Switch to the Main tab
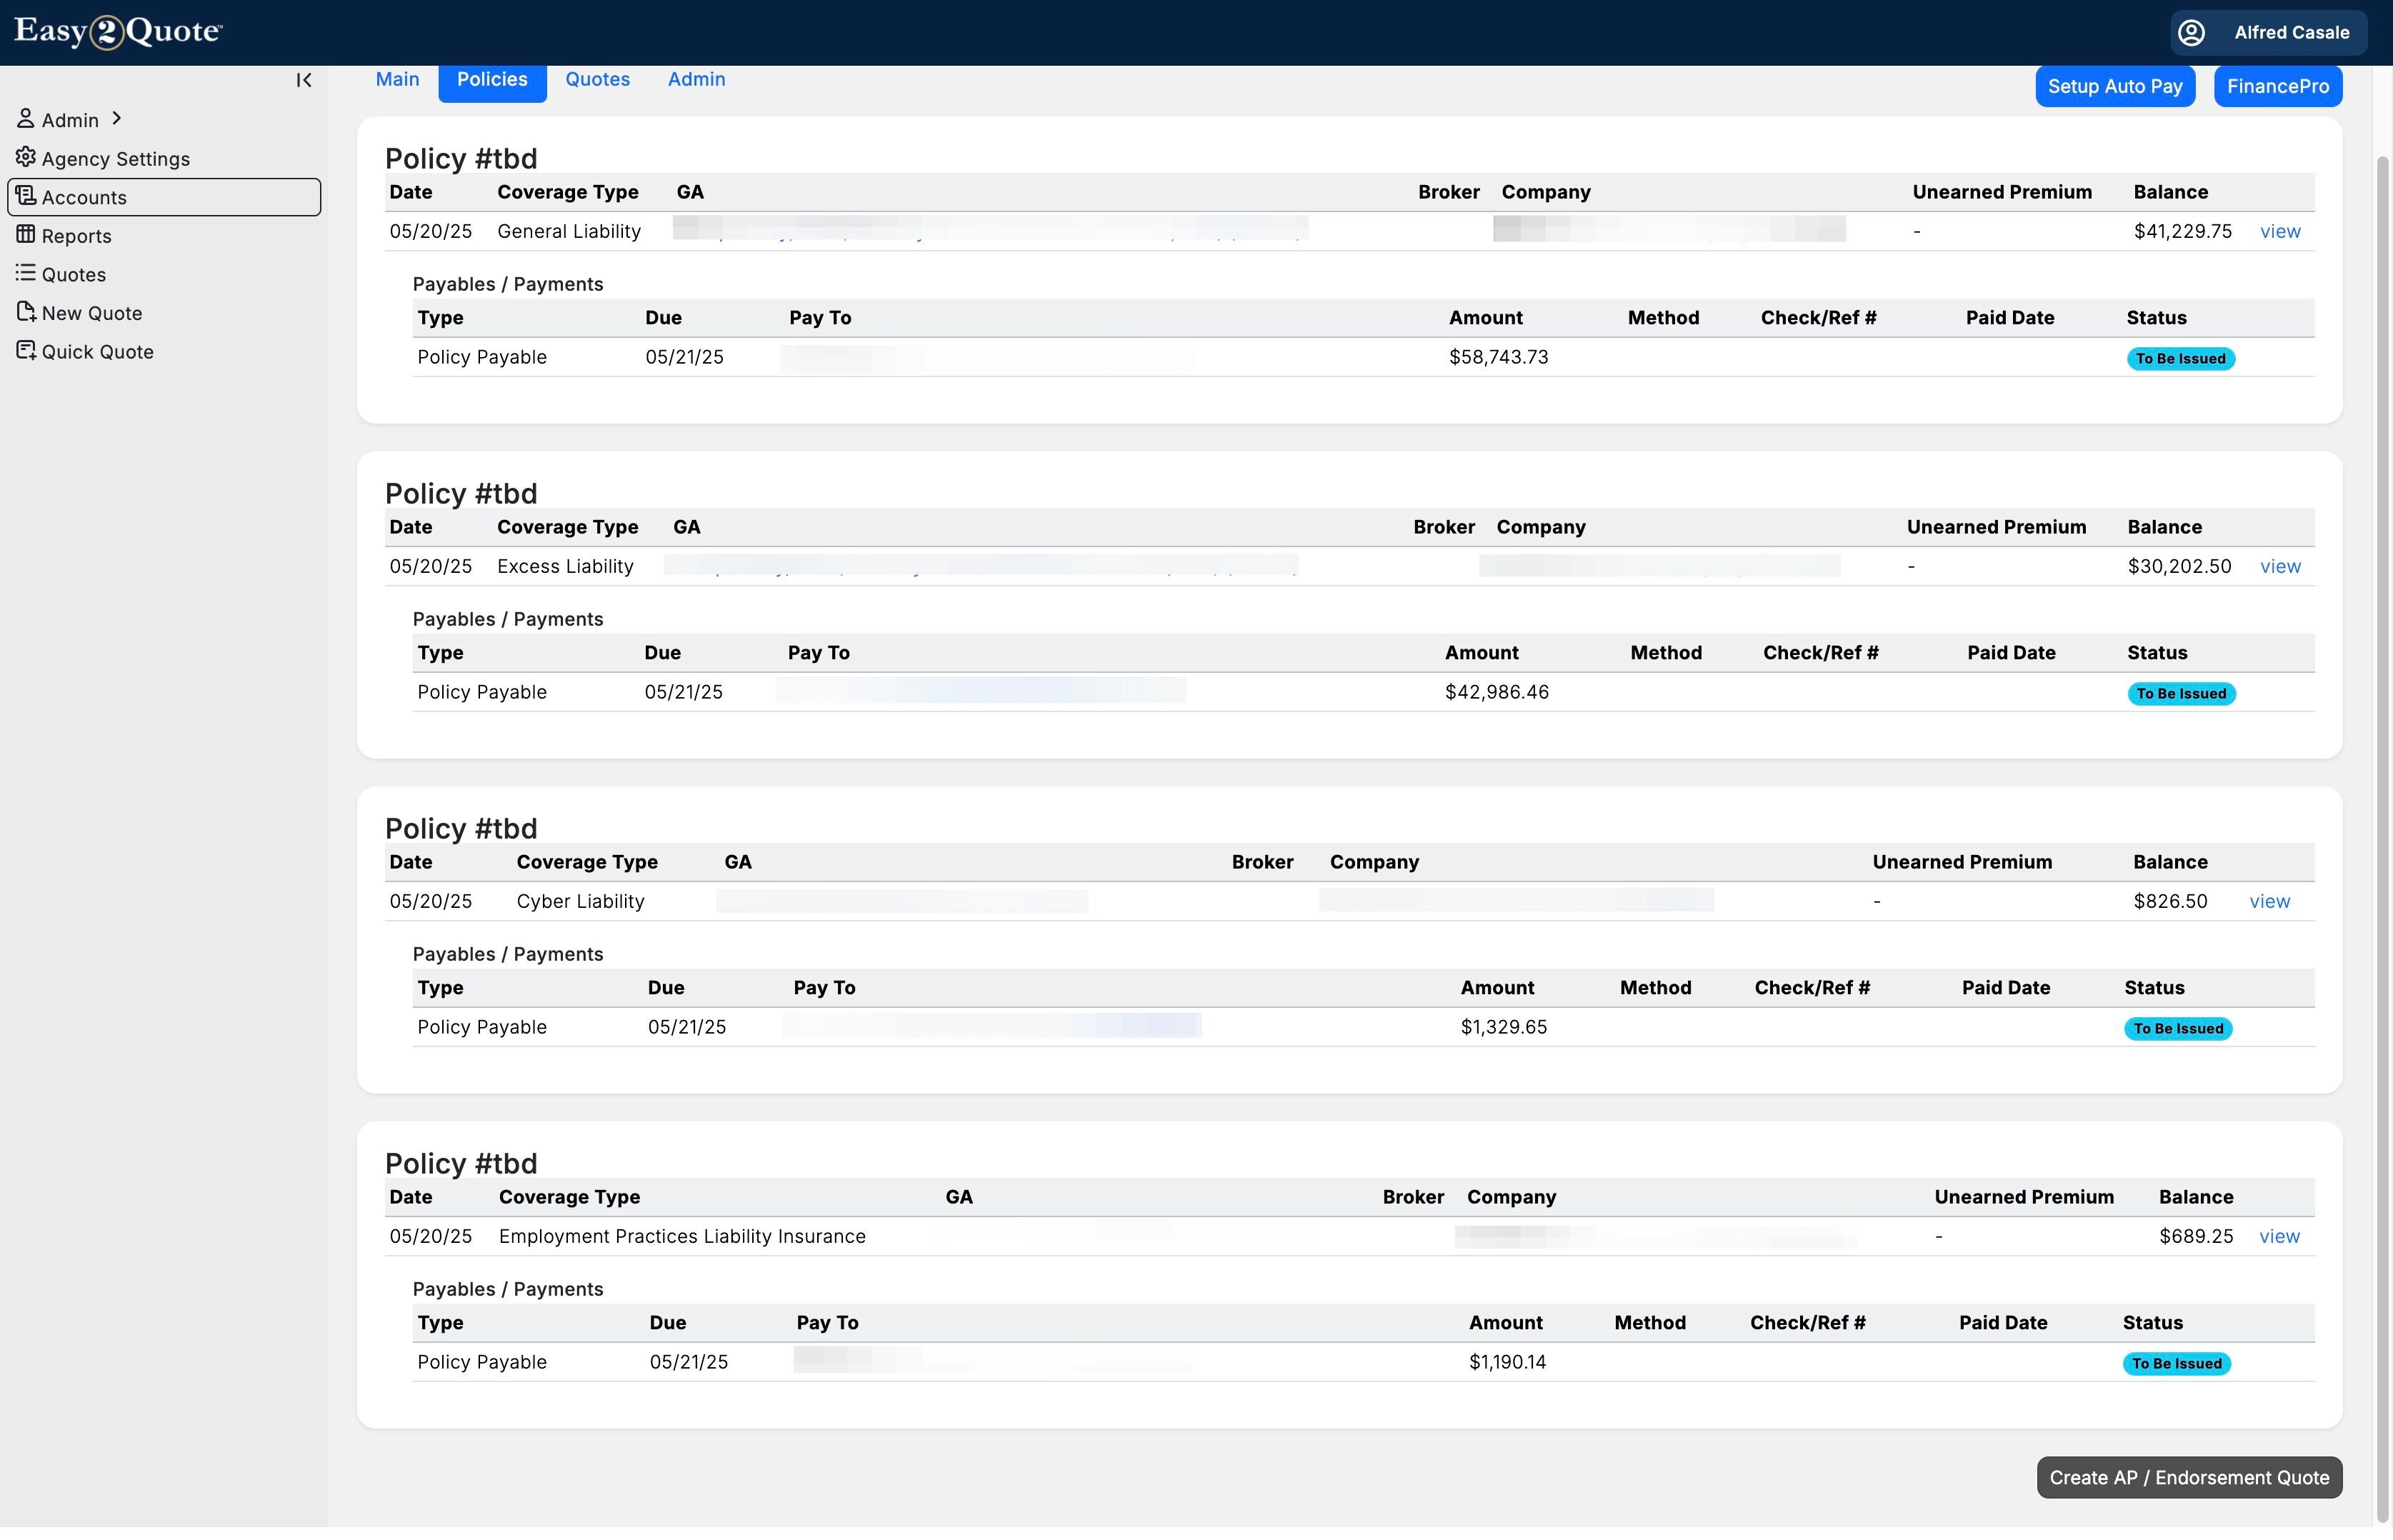Screen dimensions: 2393x1540 pos(397,80)
